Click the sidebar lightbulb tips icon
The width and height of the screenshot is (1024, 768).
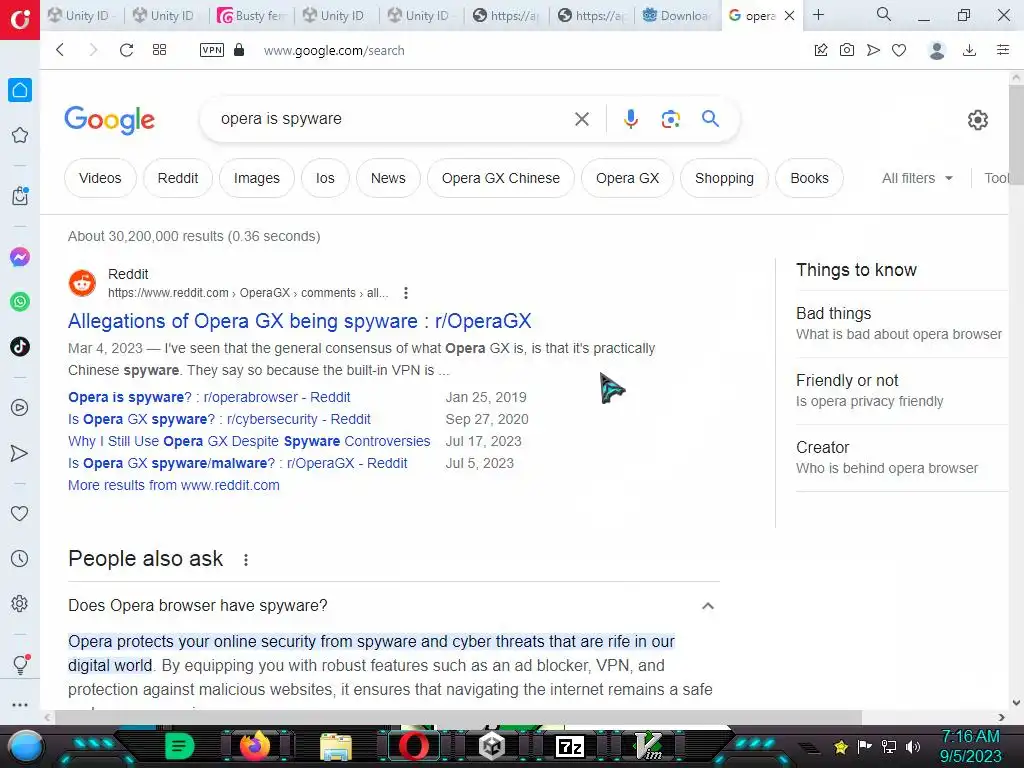click(20, 664)
